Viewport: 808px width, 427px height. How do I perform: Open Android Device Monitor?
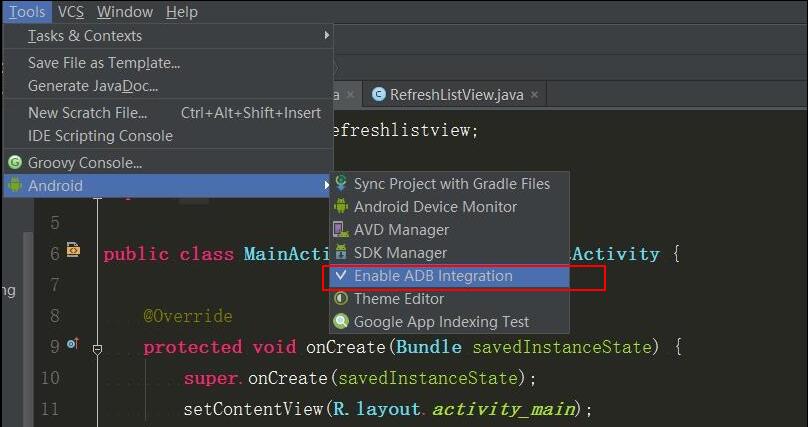coord(449,207)
